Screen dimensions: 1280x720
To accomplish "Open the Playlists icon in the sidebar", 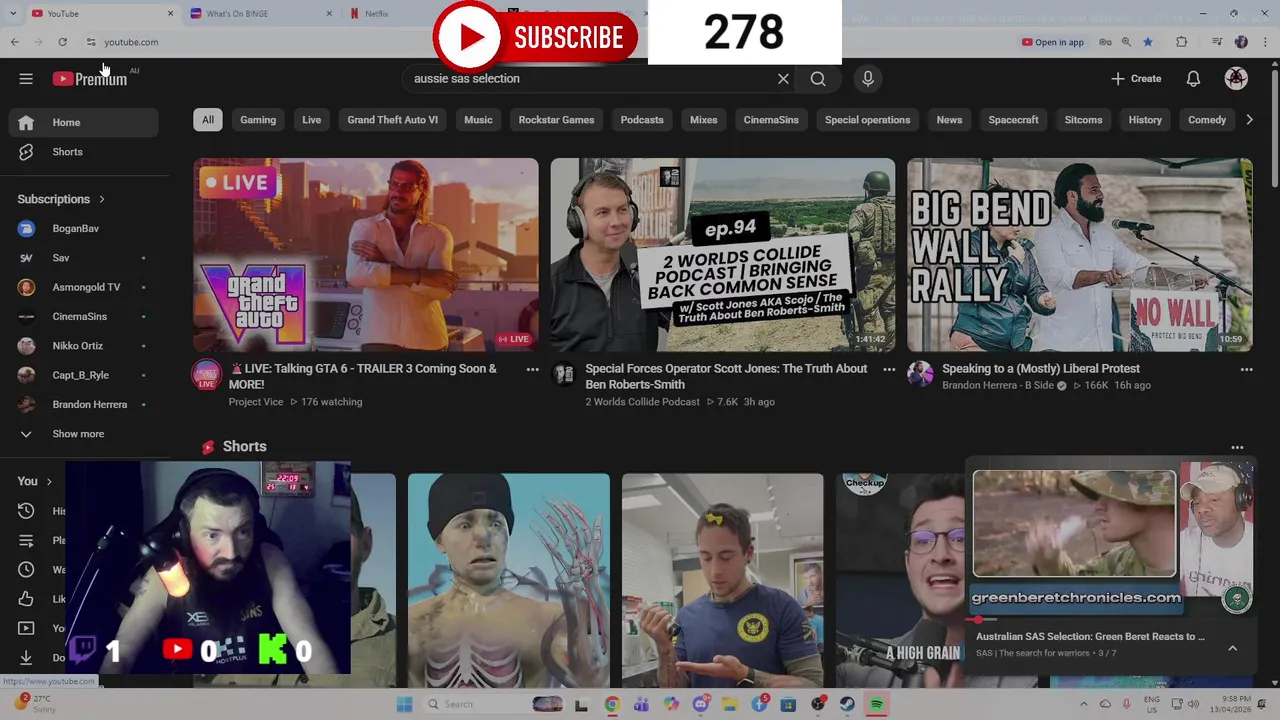I will pos(26,540).
